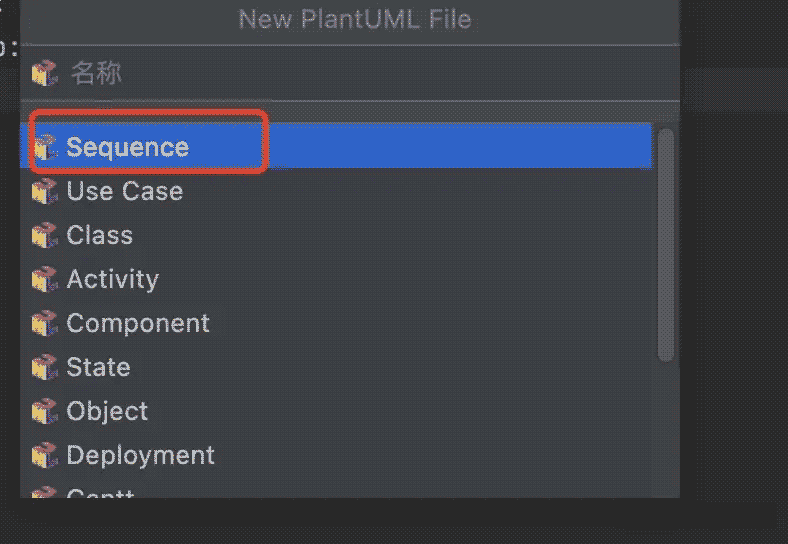This screenshot has height=544, width=788.
Task: Click the Class item icon
Action: 45,235
